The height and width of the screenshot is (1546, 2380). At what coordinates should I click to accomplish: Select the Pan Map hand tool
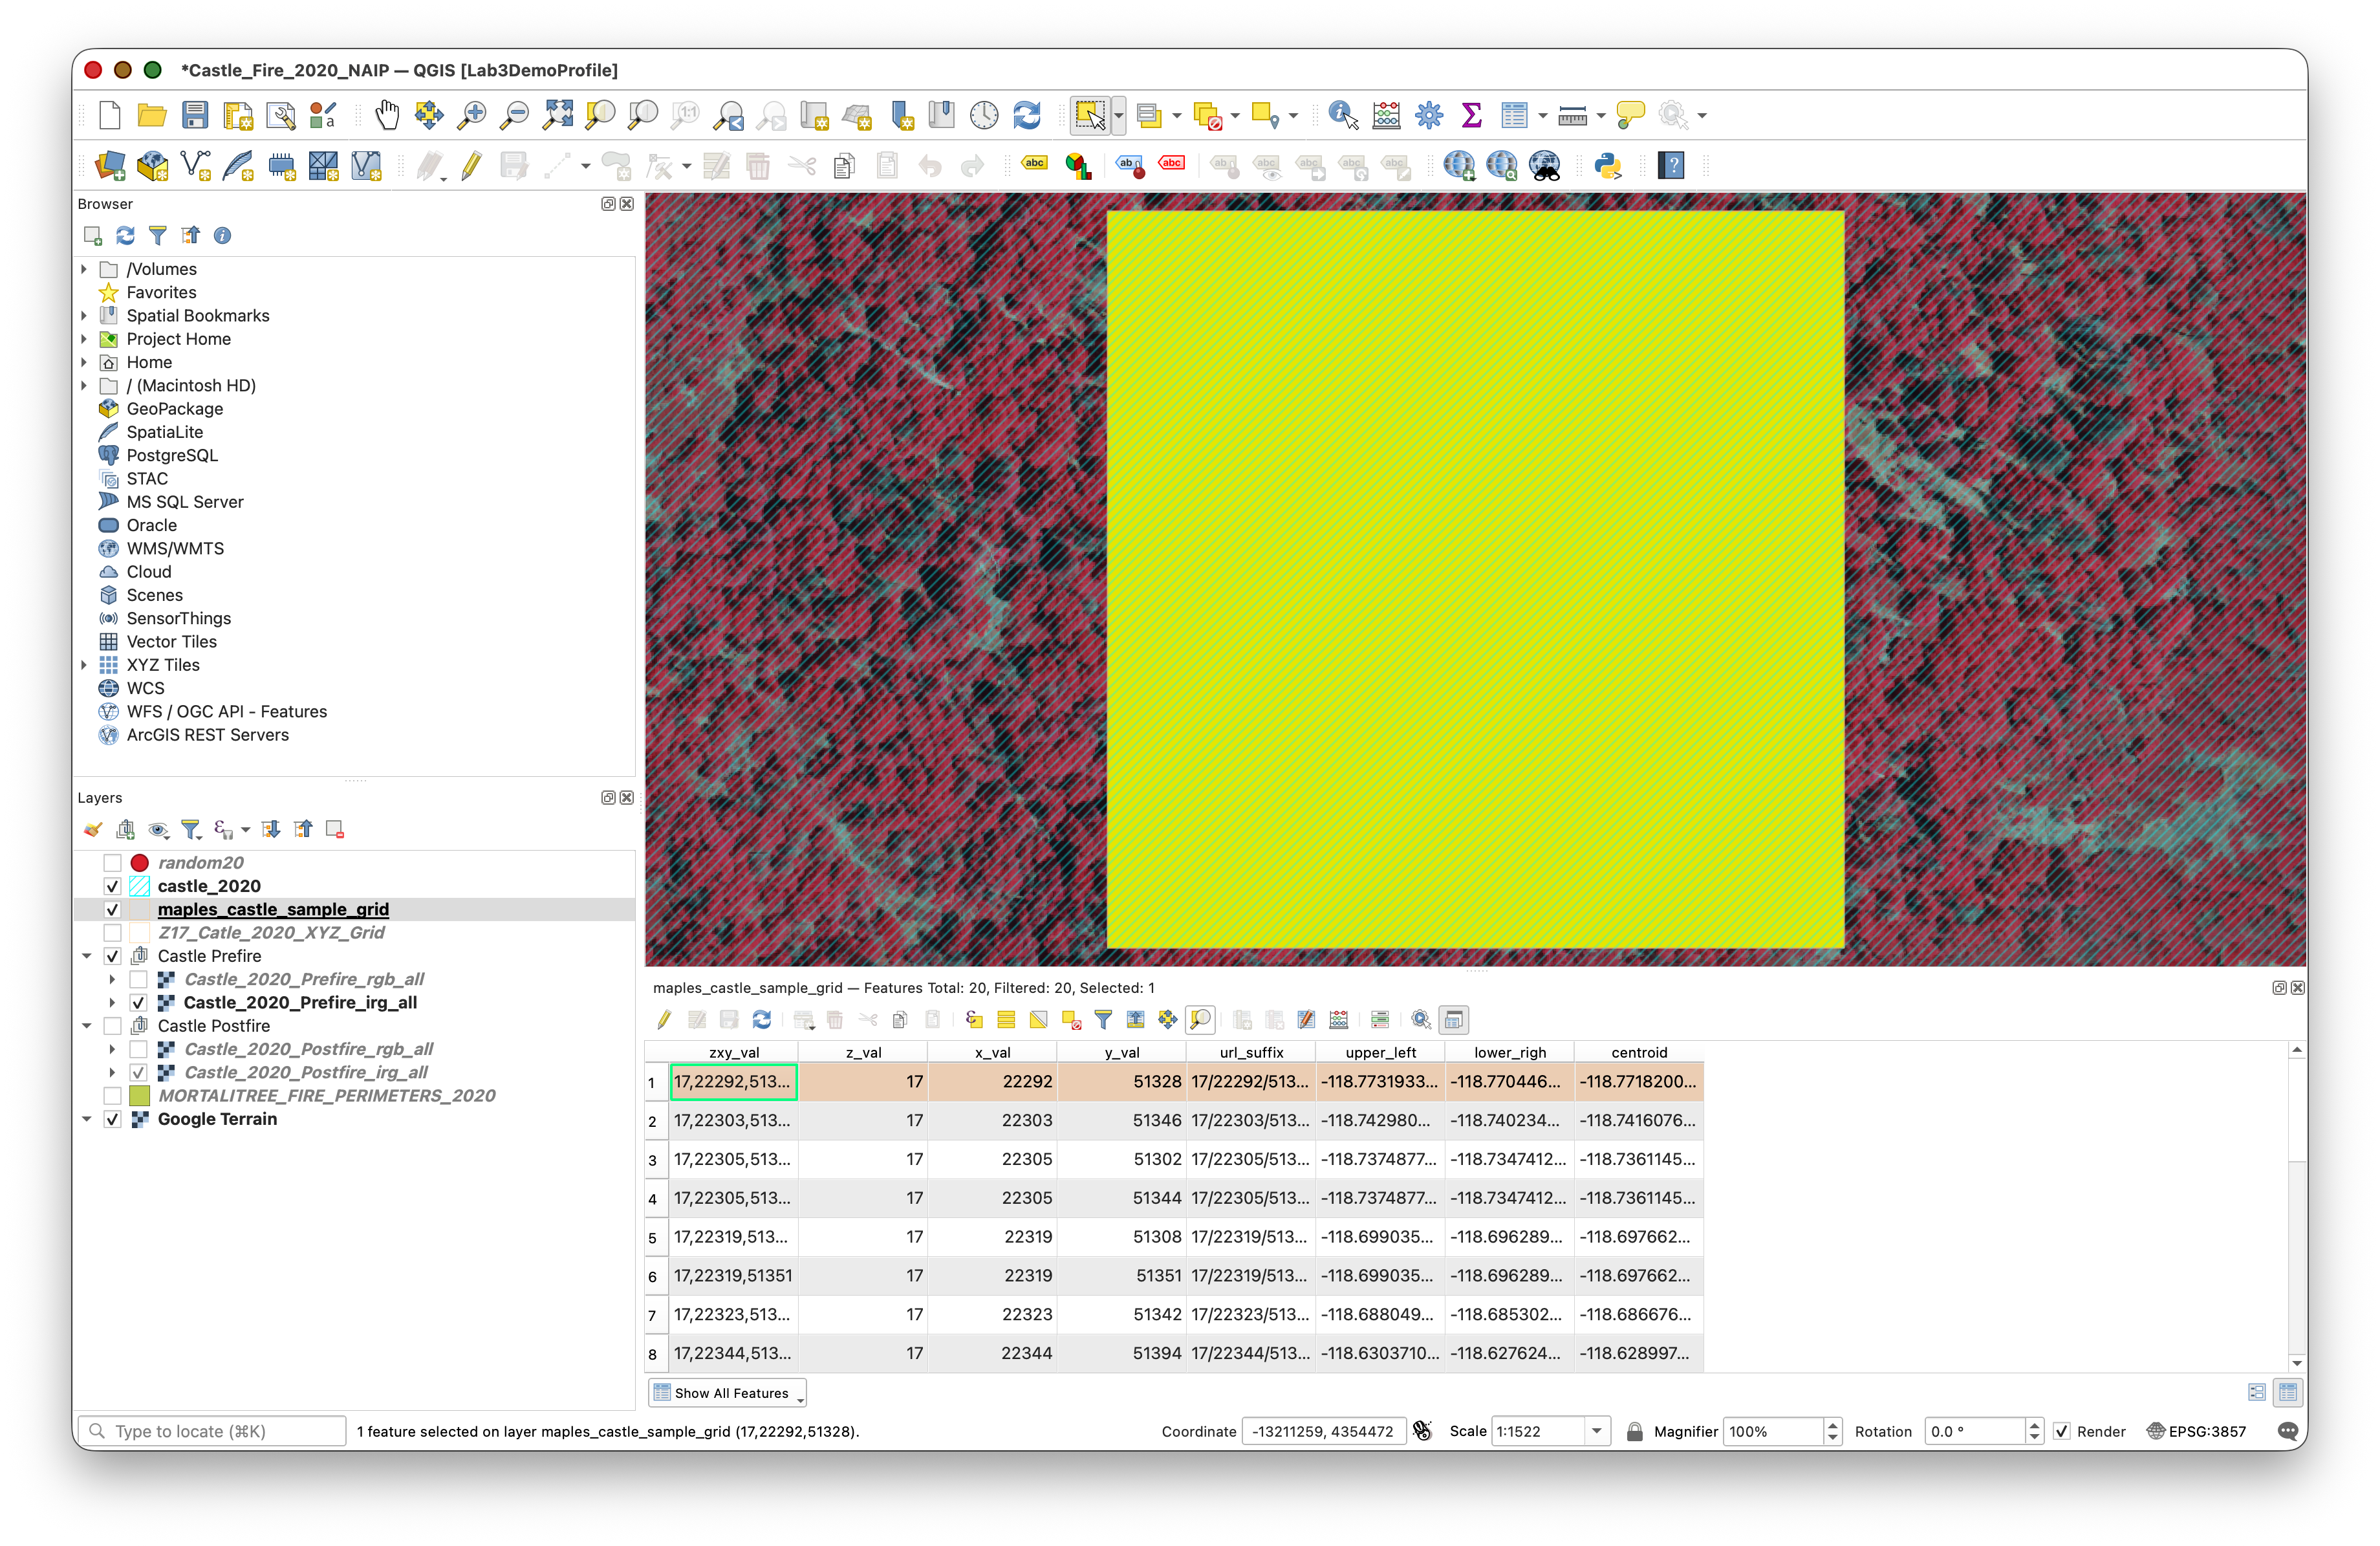pos(387,115)
